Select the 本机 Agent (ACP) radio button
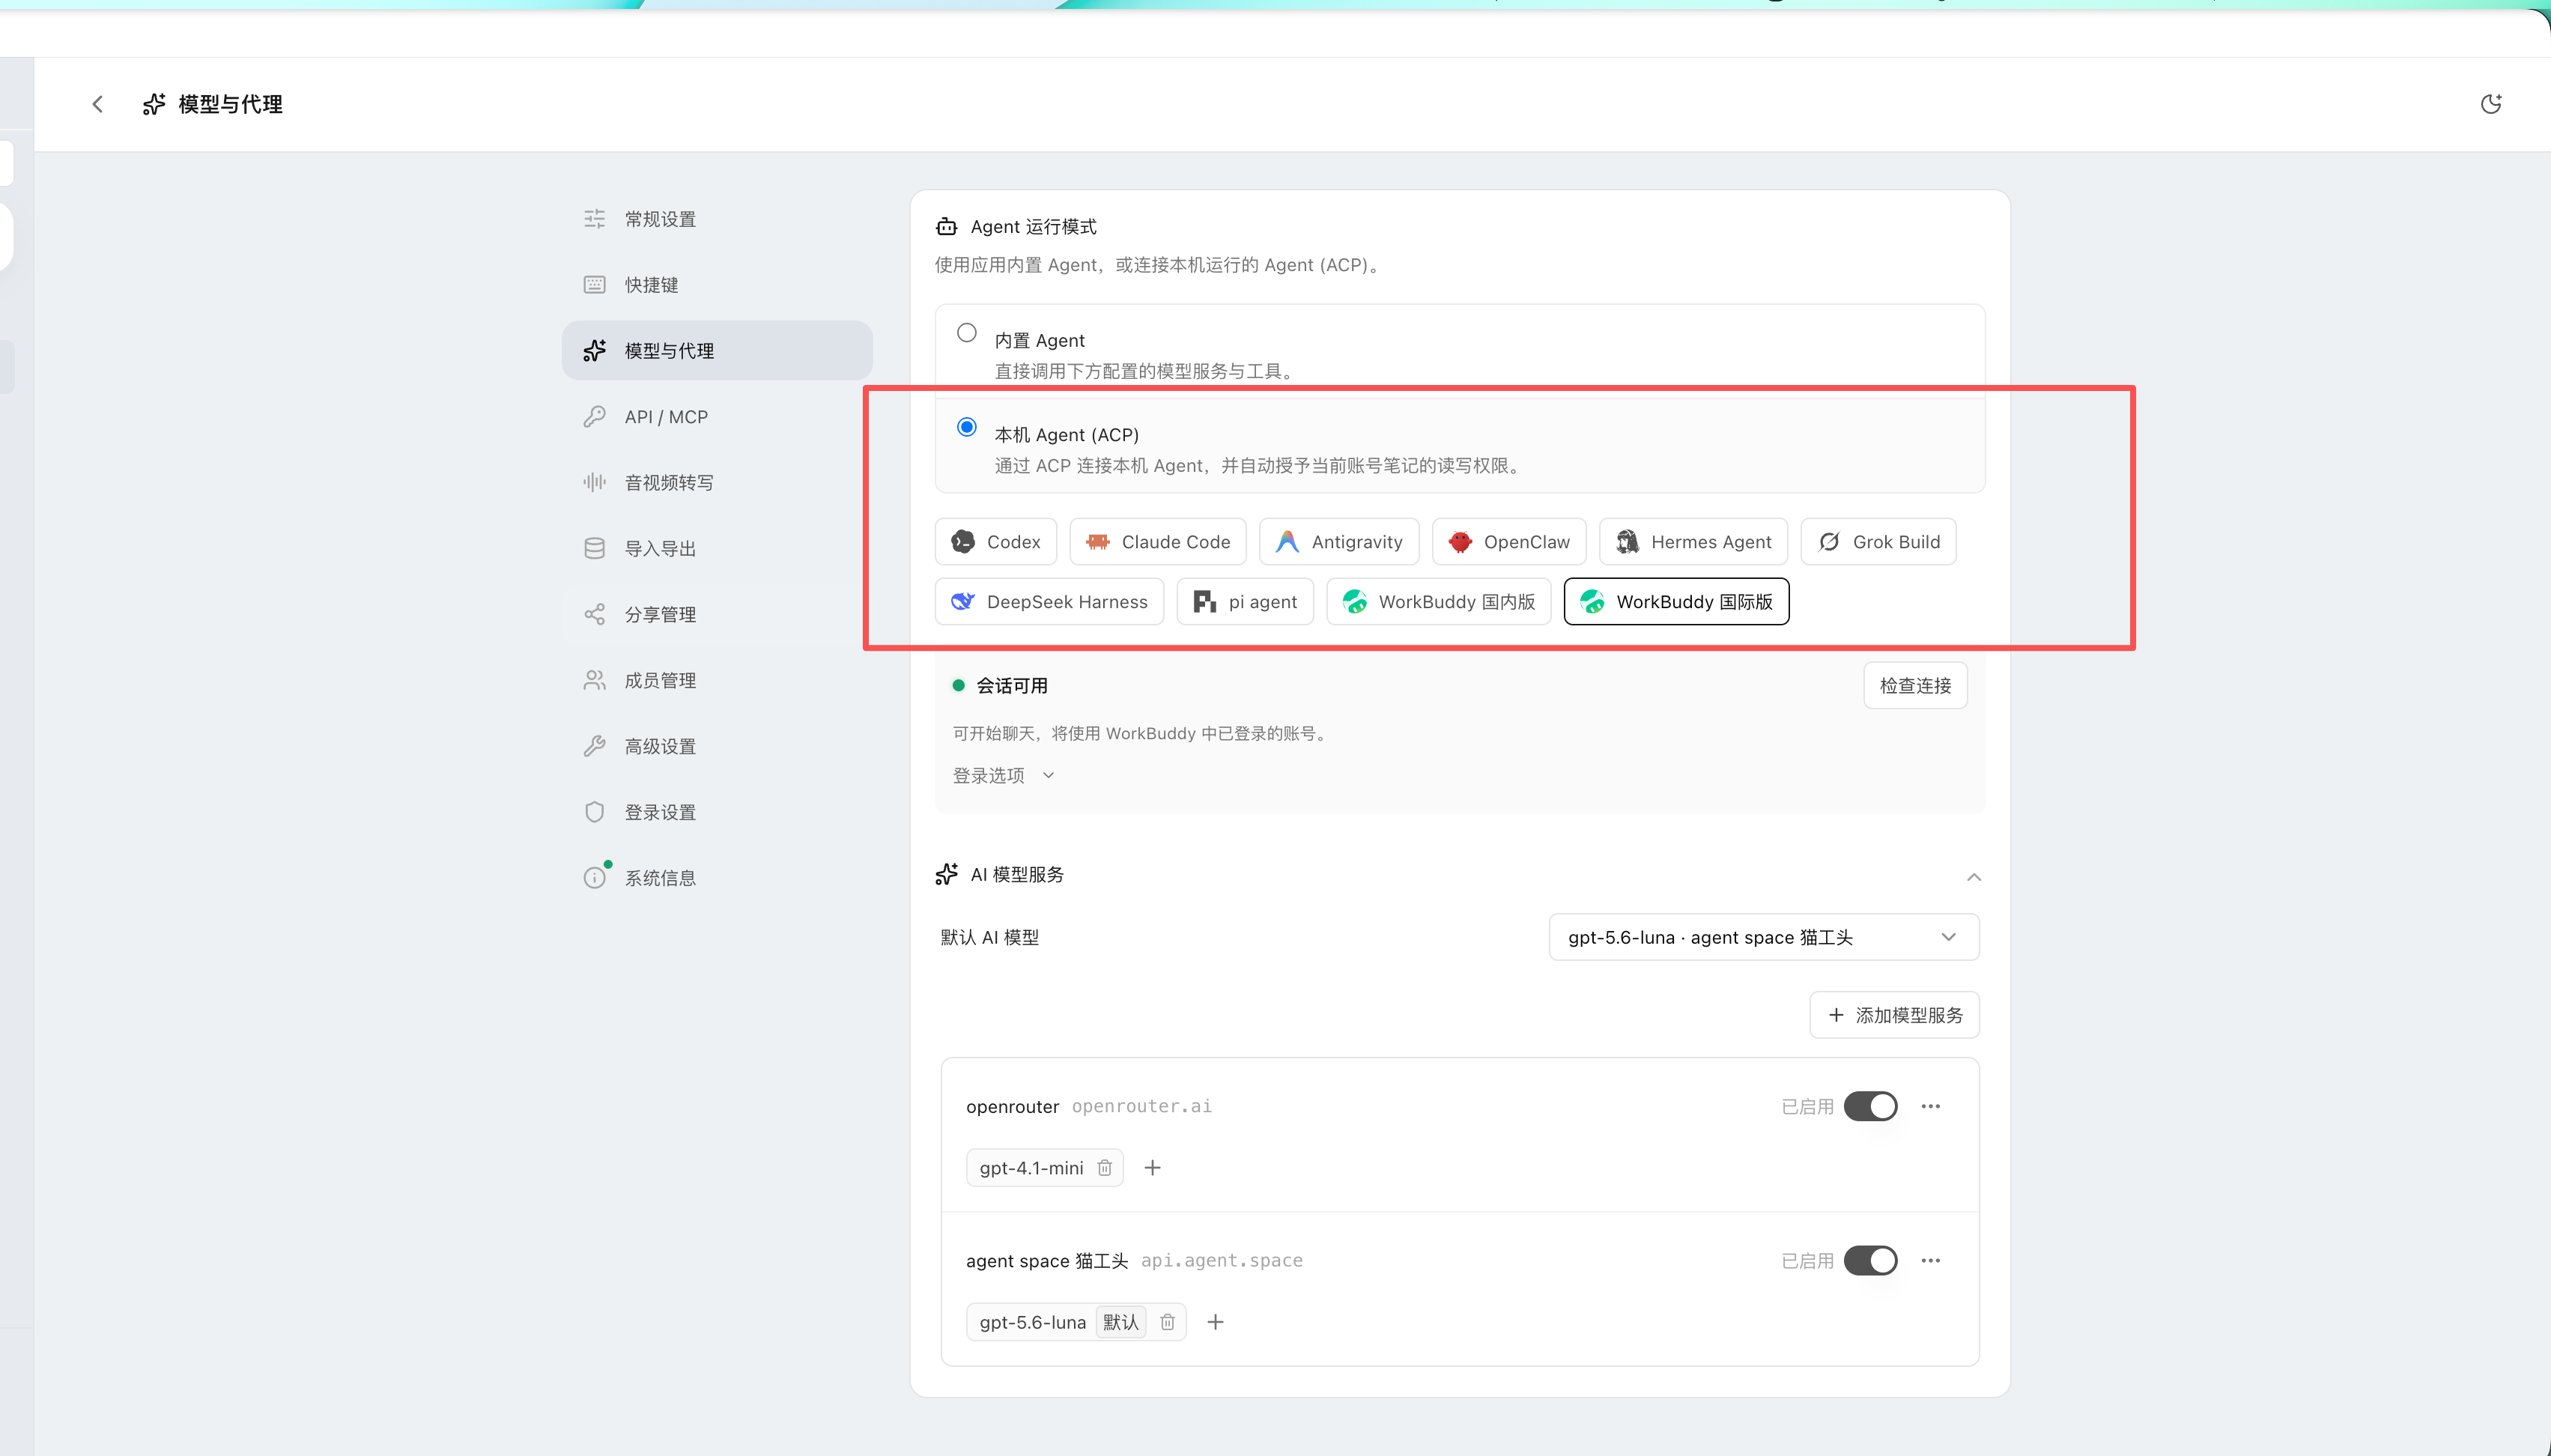 pyautogui.click(x=966, y=427)
